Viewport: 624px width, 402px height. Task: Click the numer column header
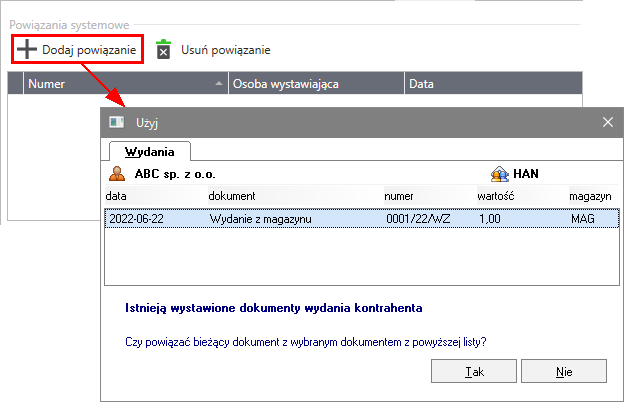(x=399, y=196)
